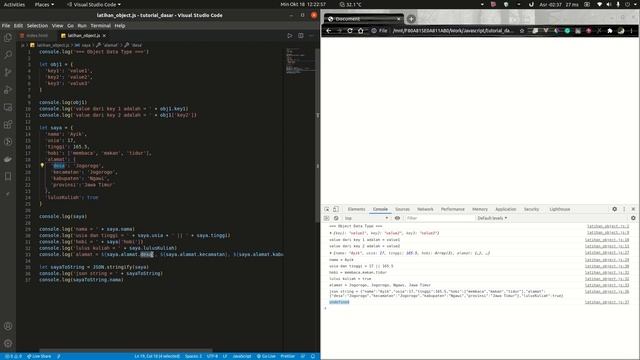
Task: Switch to the Lighthouse tab in DevTools
Action: click(560, 209)
